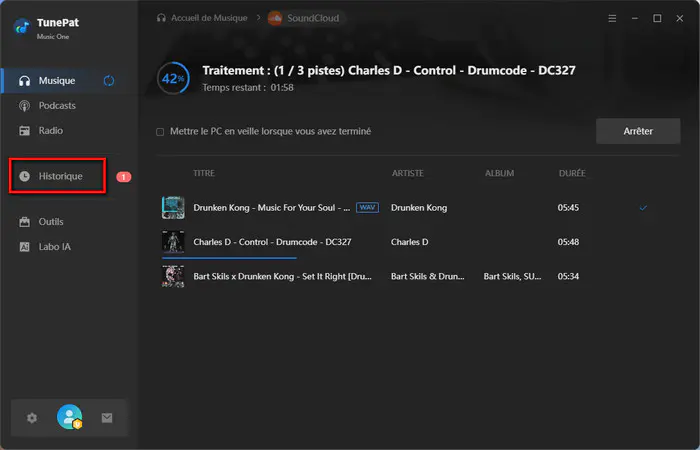
Task: Click the Charles D track cover thumbnail
Action: click(173, 242)
